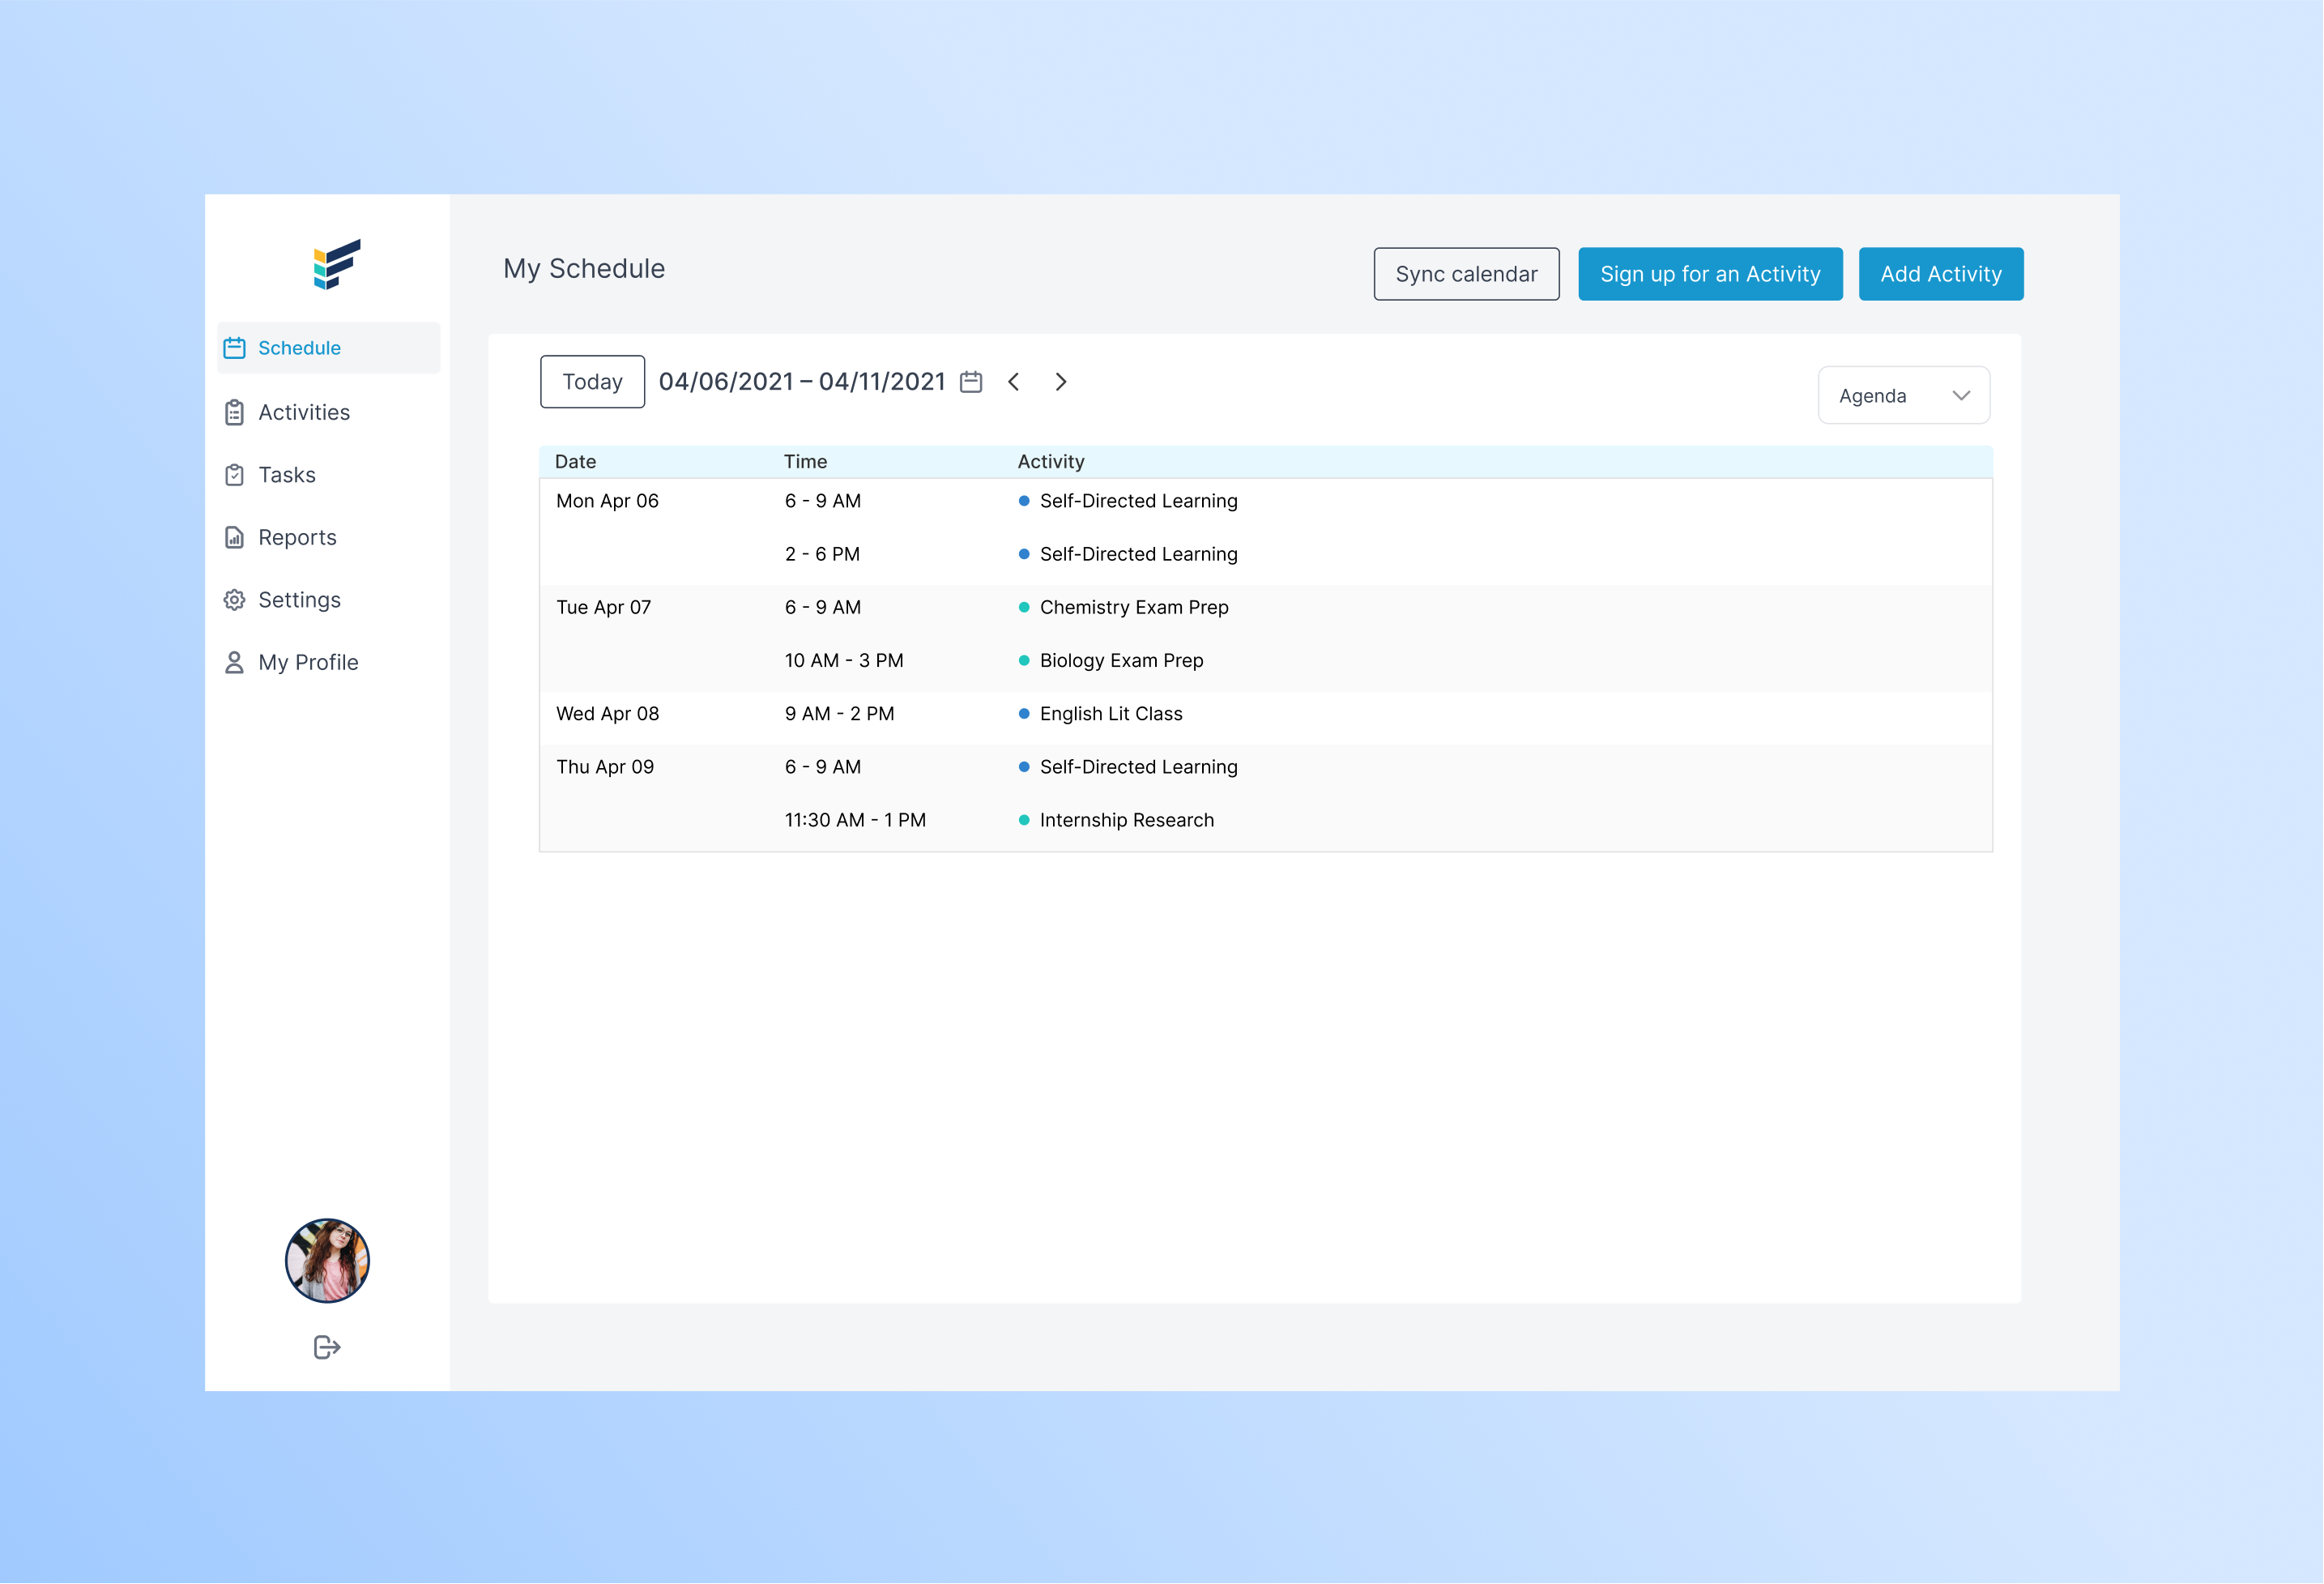The image size is (2324, 1584).
Task: Open the Agenda view dropdown
Action: point(1903,396)
